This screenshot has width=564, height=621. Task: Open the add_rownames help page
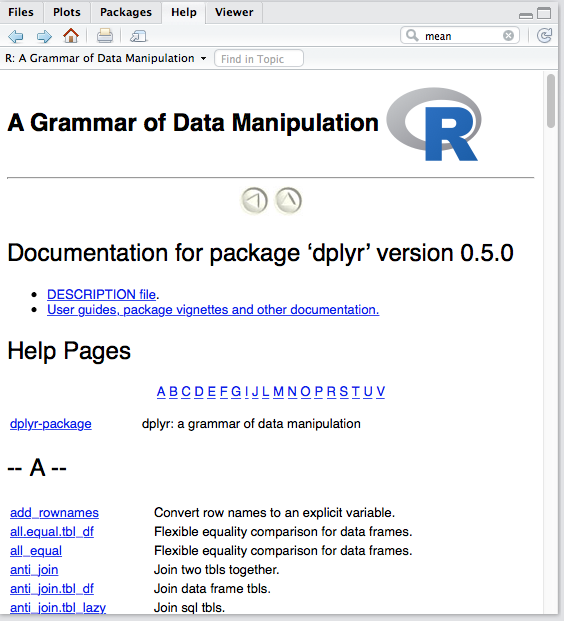coord(54,512)
